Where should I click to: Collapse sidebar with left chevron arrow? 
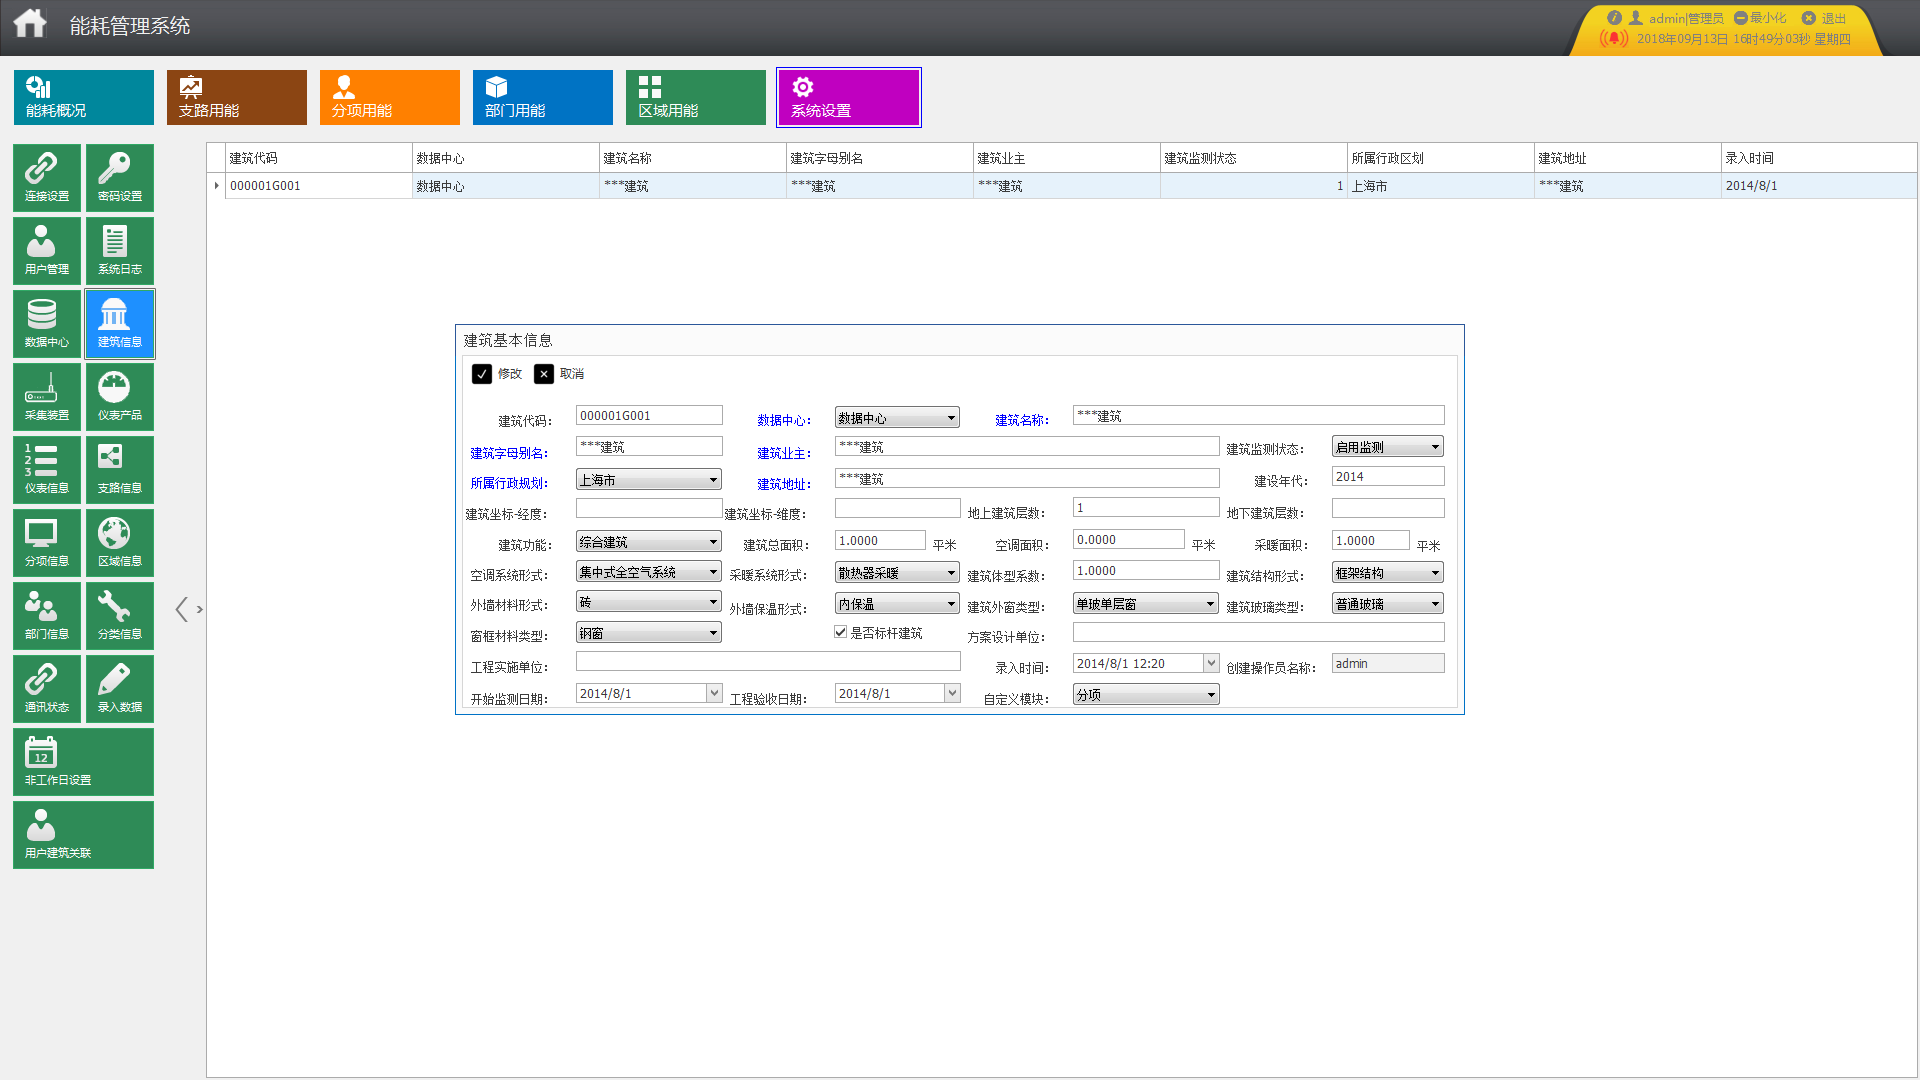click(181, 609)
